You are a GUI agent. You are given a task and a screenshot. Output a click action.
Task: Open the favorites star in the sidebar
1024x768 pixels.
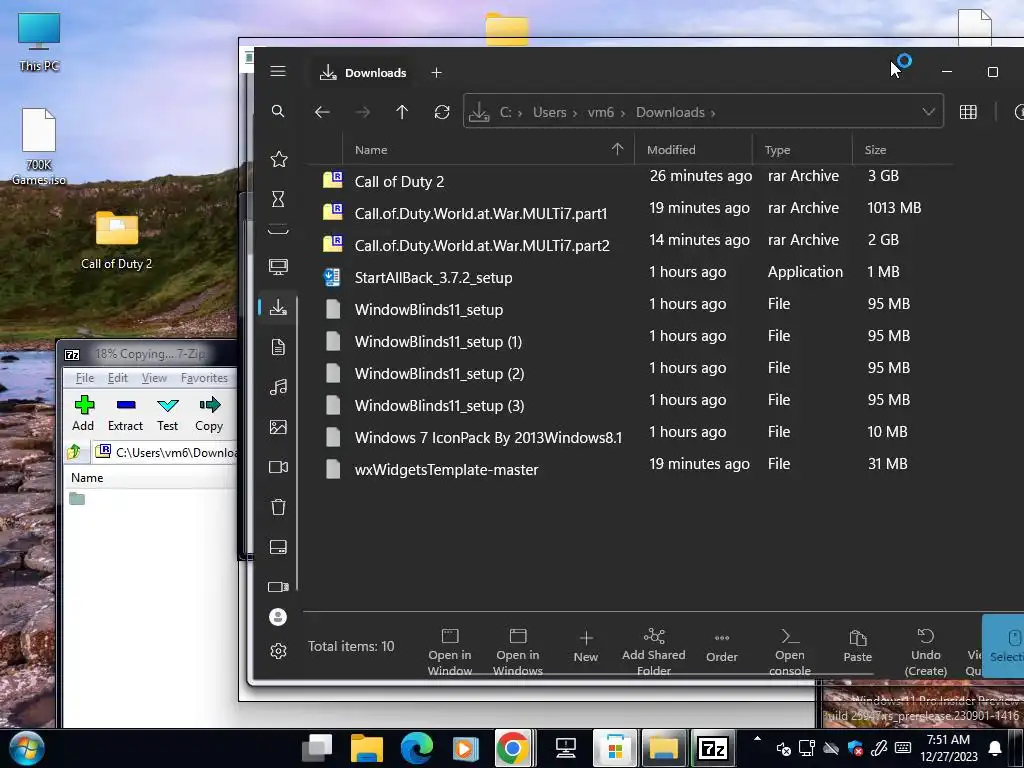(x=279, y=159)
